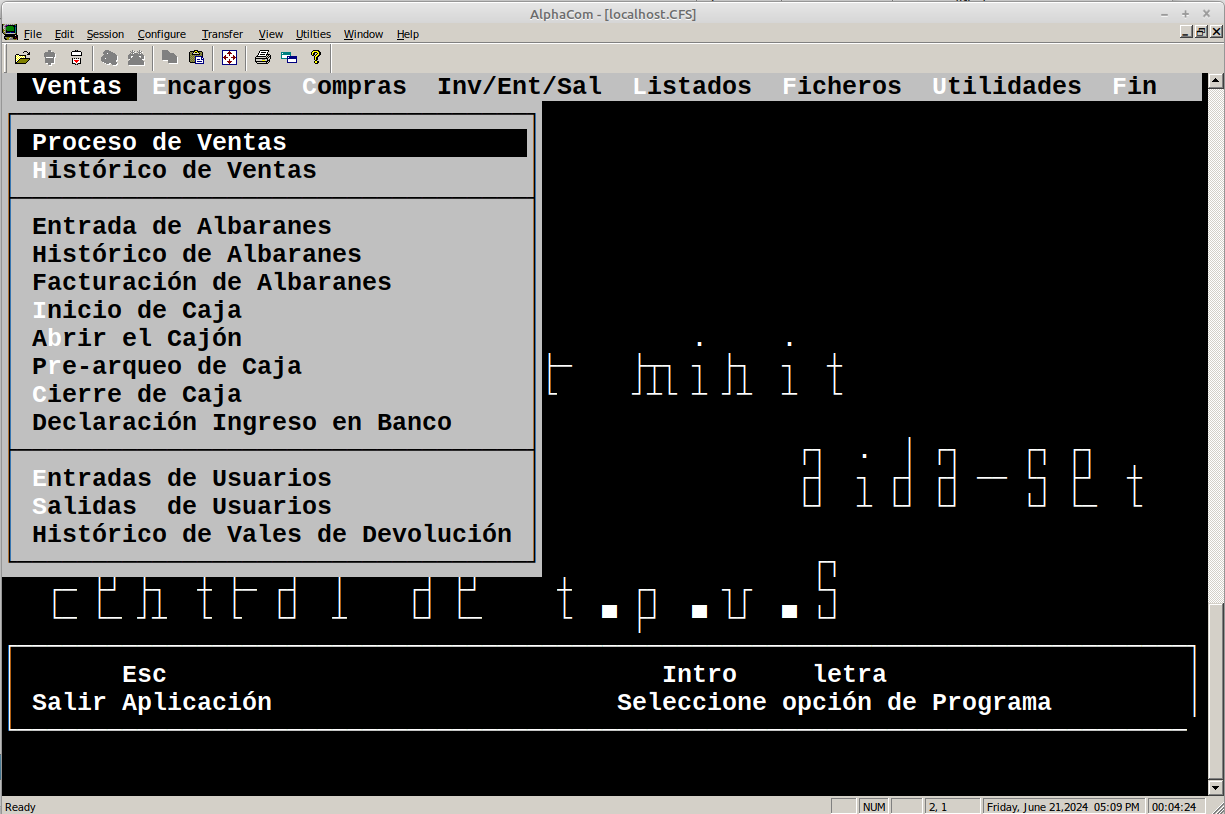
Task: Select Cierre de Caja entry
Action: tap(137, 395)
